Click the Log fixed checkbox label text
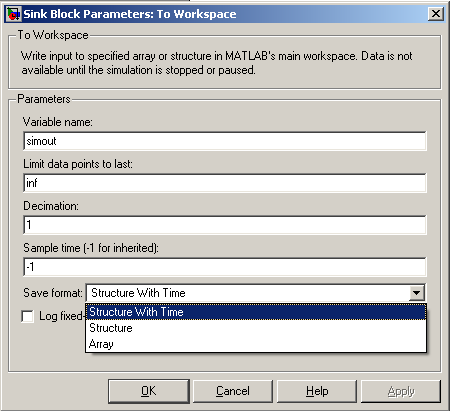Screen dimensions: 450x411 point(61,316)
